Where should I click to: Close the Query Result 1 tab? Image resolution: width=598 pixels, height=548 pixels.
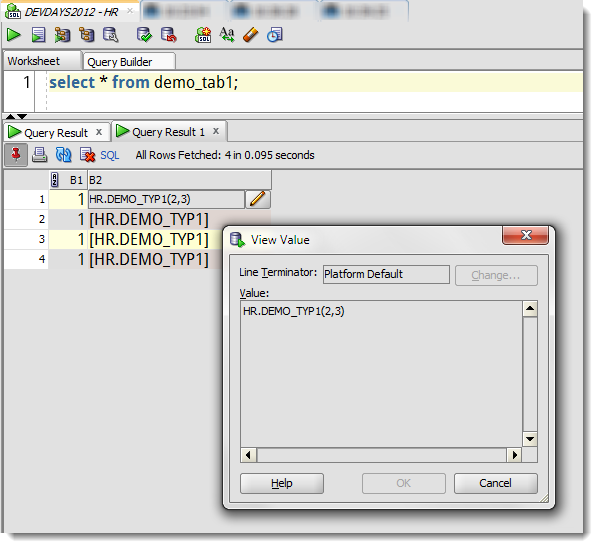(x=216, y=131)
